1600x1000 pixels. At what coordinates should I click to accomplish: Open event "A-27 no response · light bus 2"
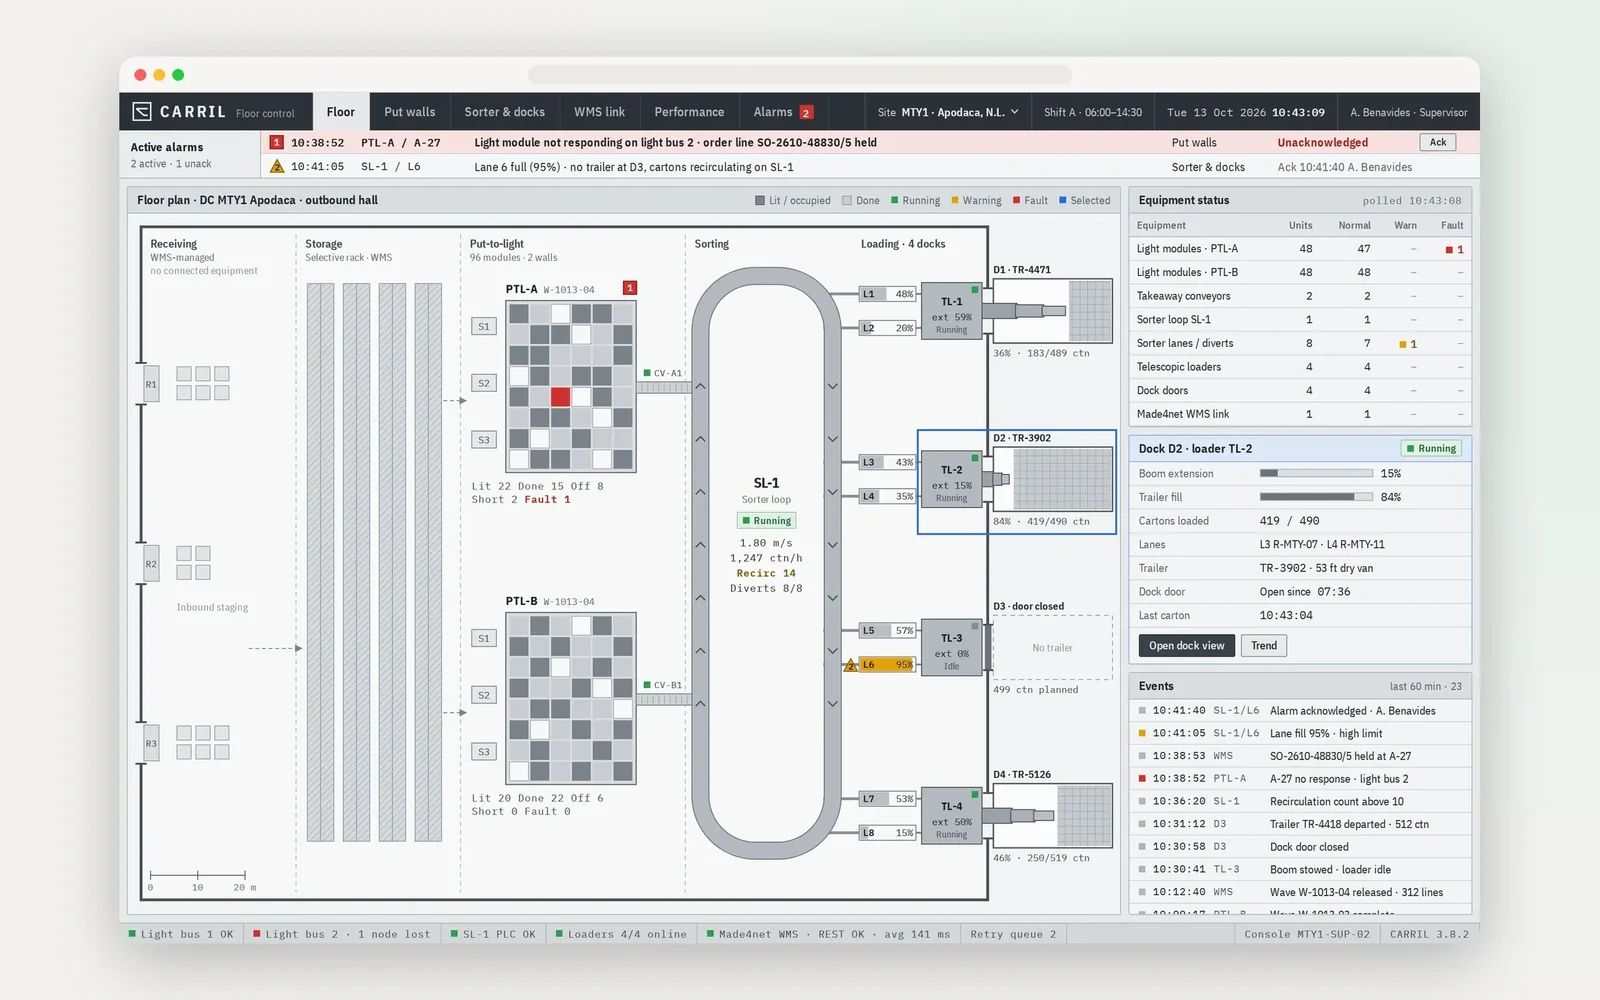1300,779
